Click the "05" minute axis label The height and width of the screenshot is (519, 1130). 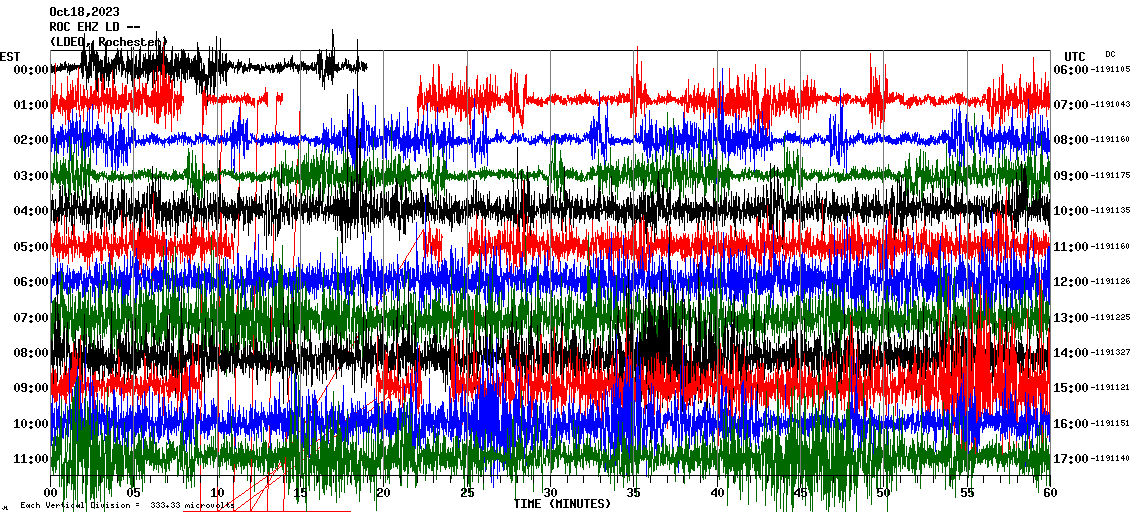(x=133, y=493)
